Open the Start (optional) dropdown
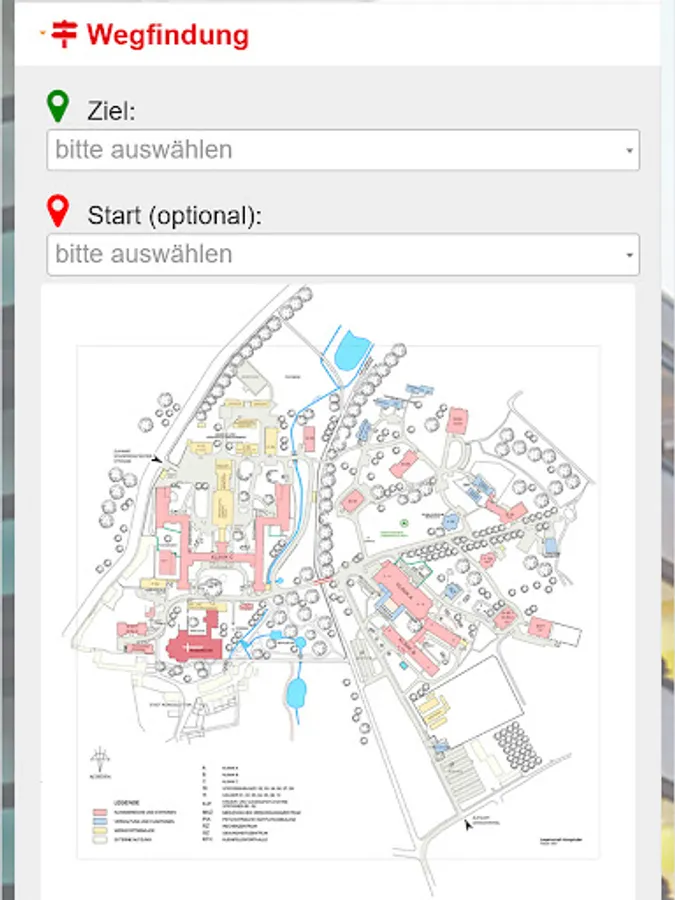The image size is (675, 900). click(x=343, y=254)
